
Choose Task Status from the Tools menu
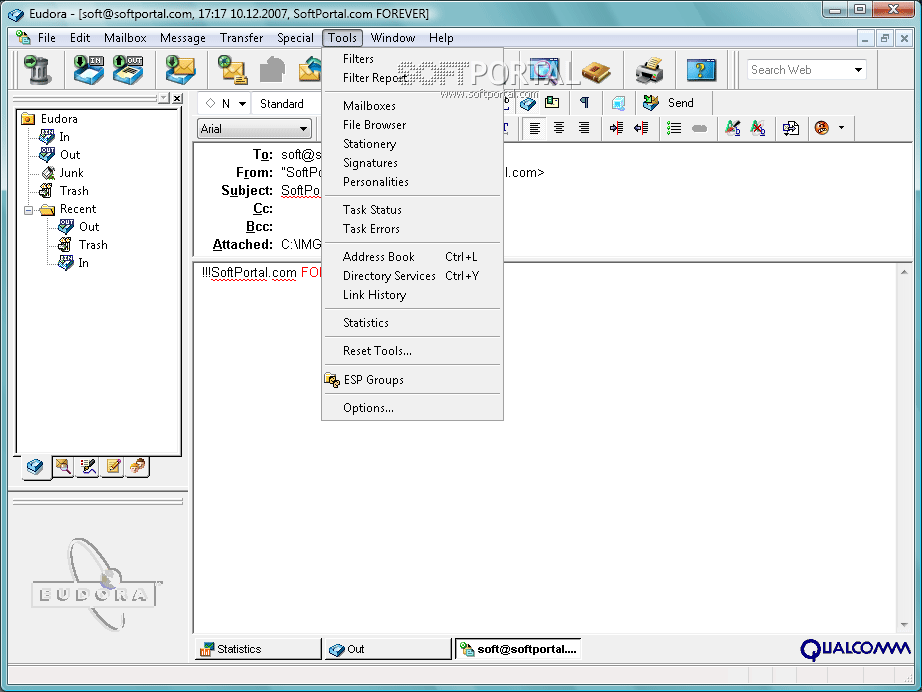tap(412, 210)
